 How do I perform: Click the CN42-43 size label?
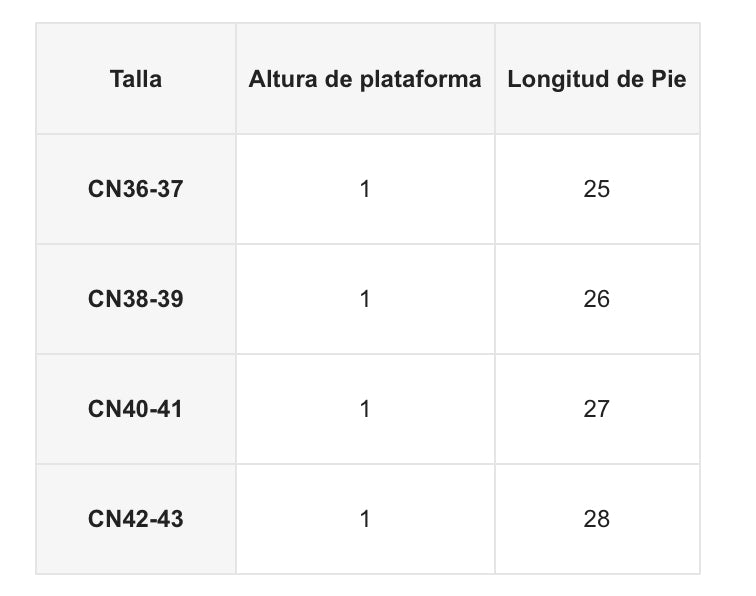pyautogui.click(x=136, y=519)
